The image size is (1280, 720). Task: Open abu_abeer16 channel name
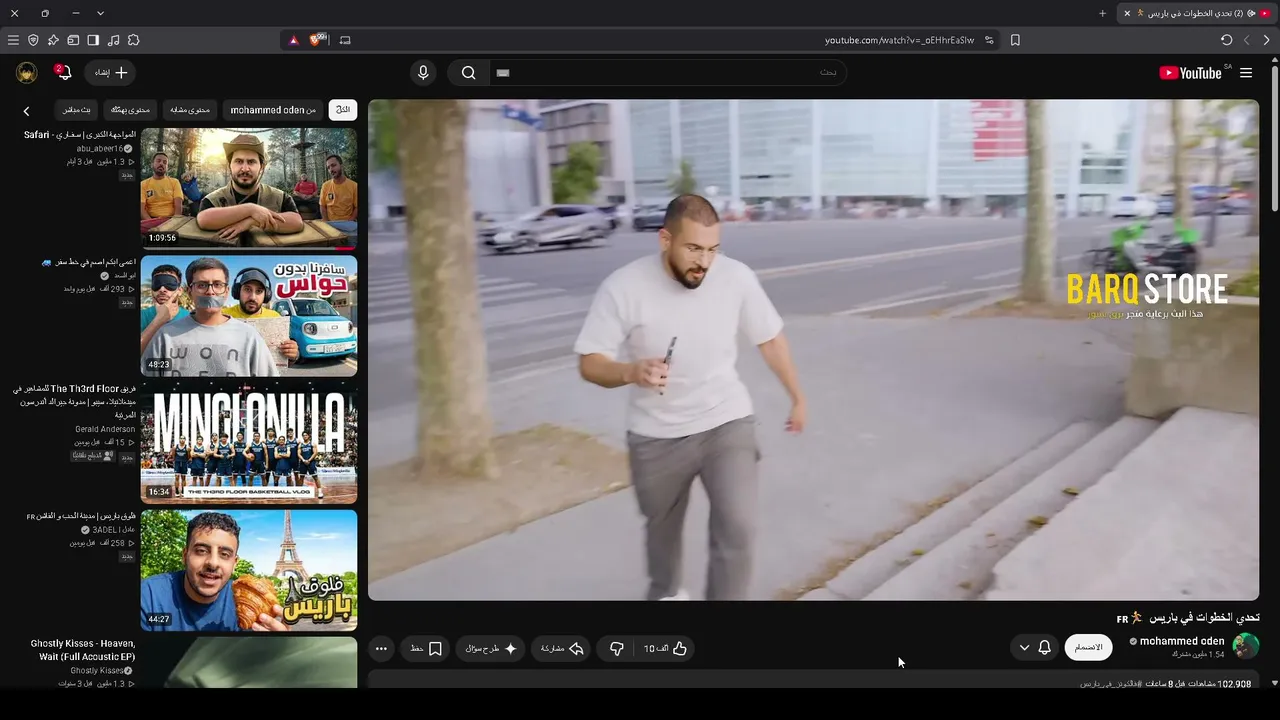tap(100, 148)
